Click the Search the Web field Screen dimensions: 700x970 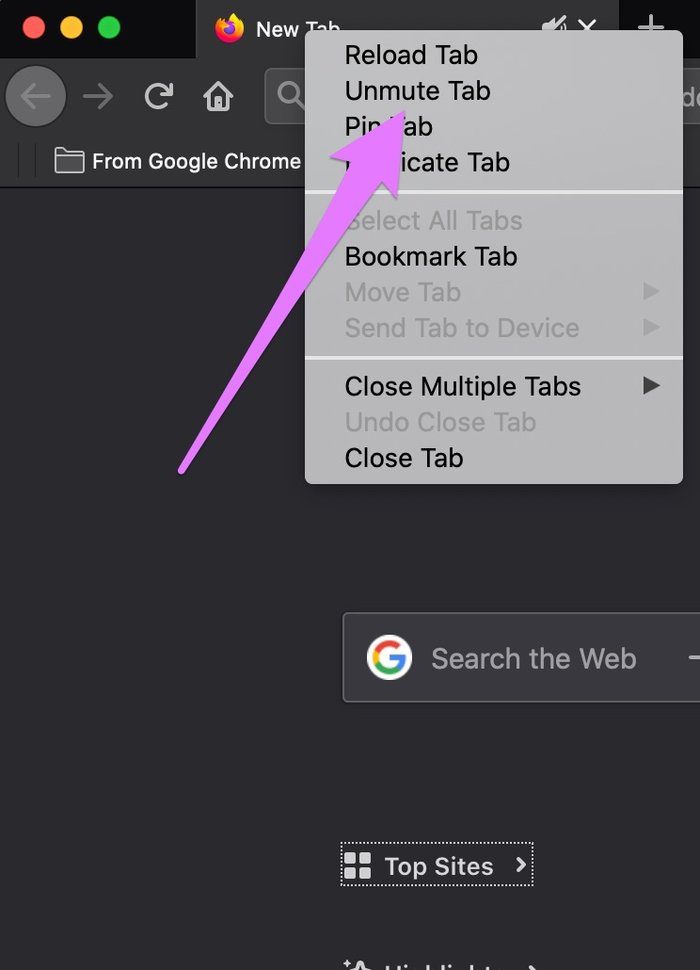(521, 658)
